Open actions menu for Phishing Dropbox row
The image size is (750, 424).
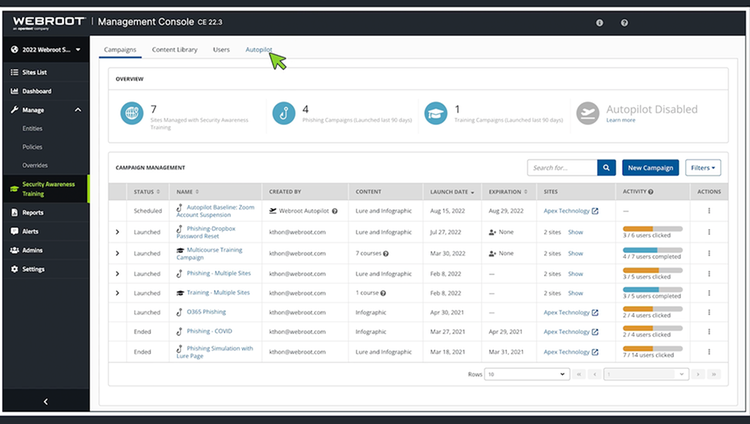(709, 232)
